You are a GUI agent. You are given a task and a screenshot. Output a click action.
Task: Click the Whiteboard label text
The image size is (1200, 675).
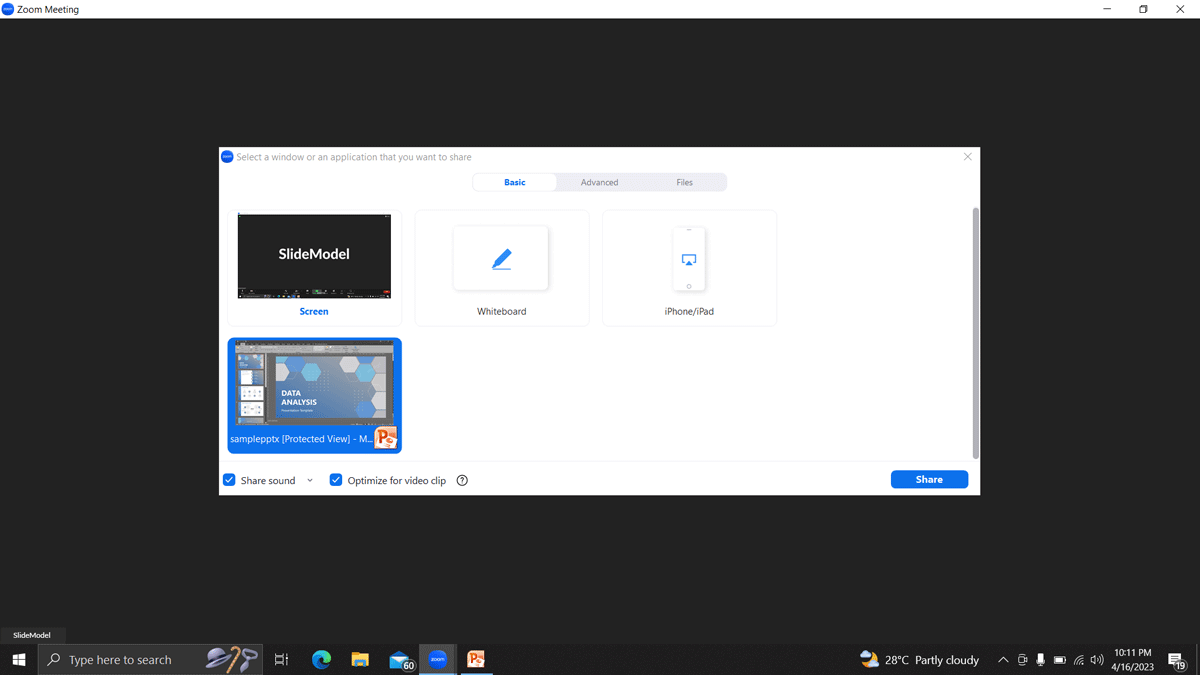[502, 311]
